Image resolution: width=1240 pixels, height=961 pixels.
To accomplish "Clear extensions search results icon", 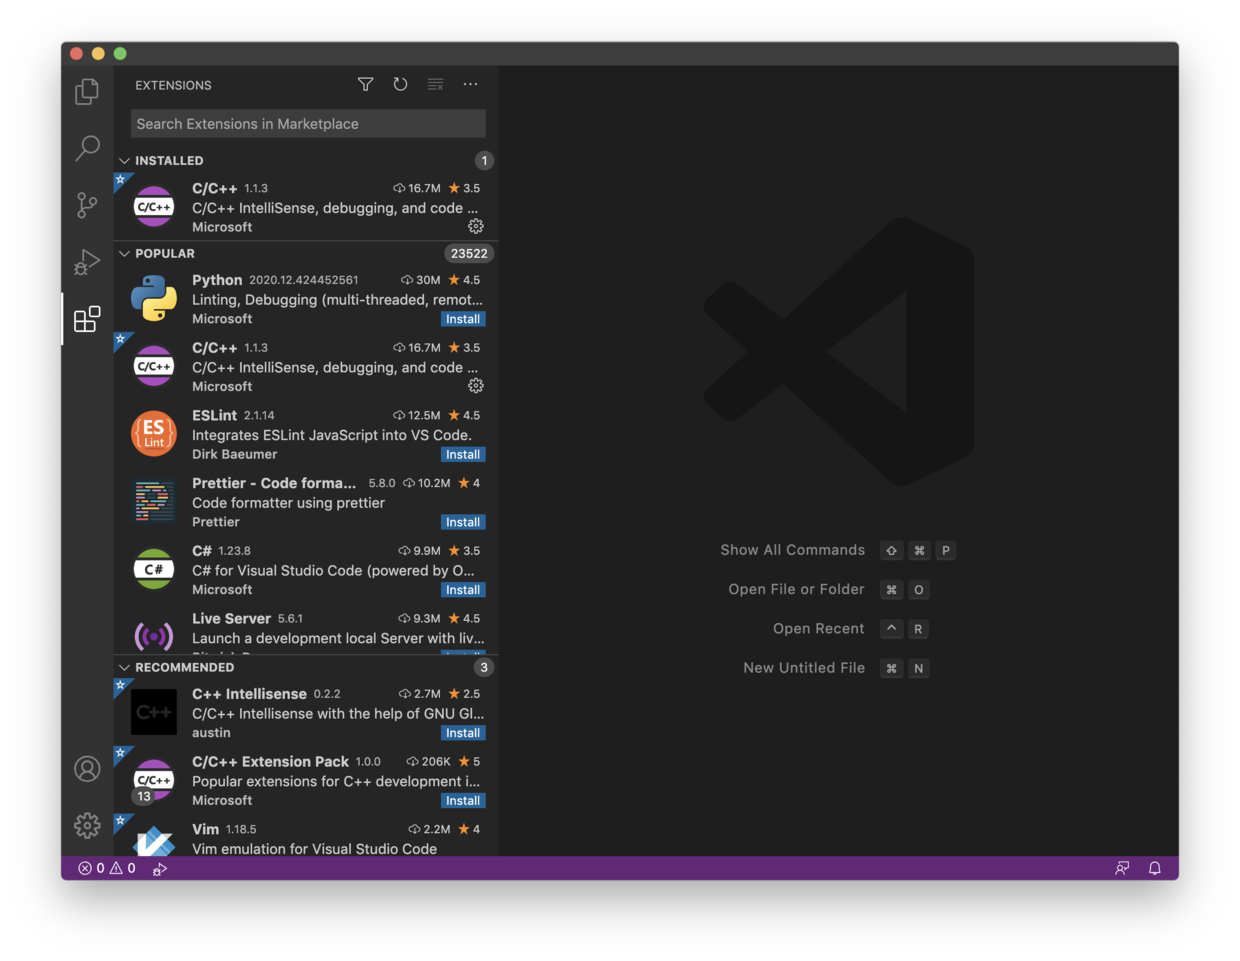I will (x=435, y=85).
